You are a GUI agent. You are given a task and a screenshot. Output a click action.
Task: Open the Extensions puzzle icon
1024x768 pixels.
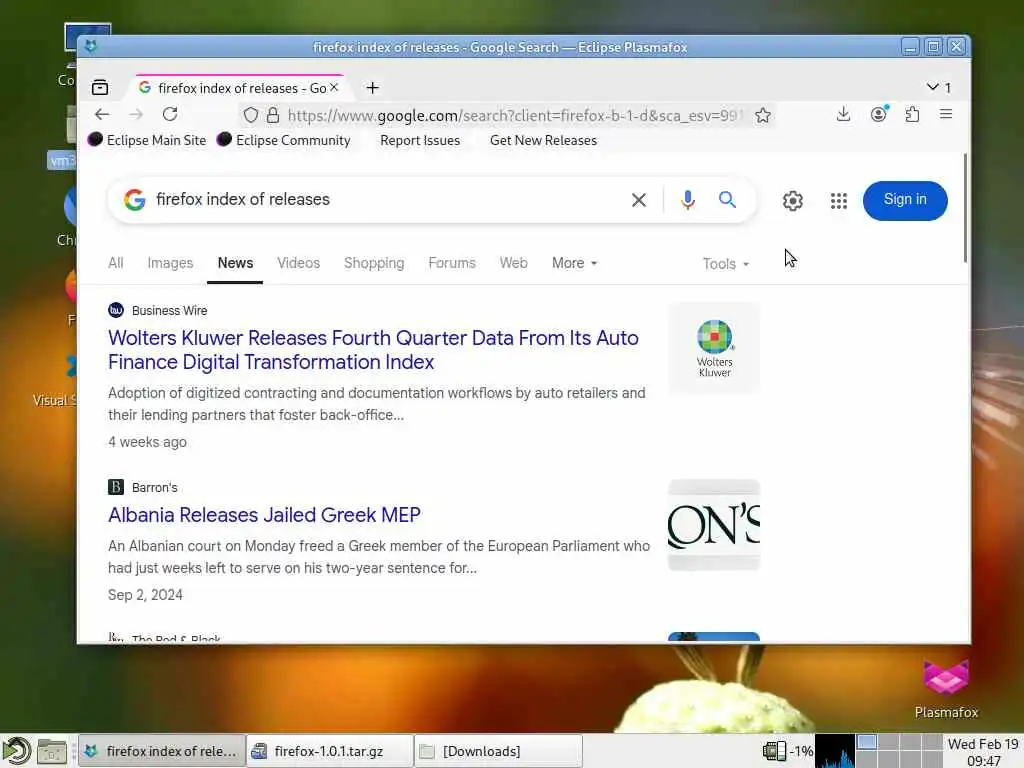tap(912, 114)
